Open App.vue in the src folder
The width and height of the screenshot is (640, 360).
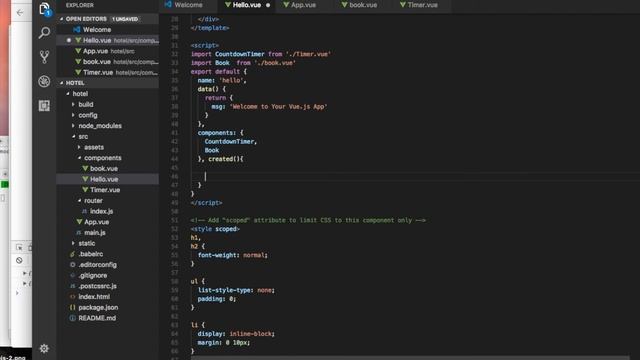[107, 222]
